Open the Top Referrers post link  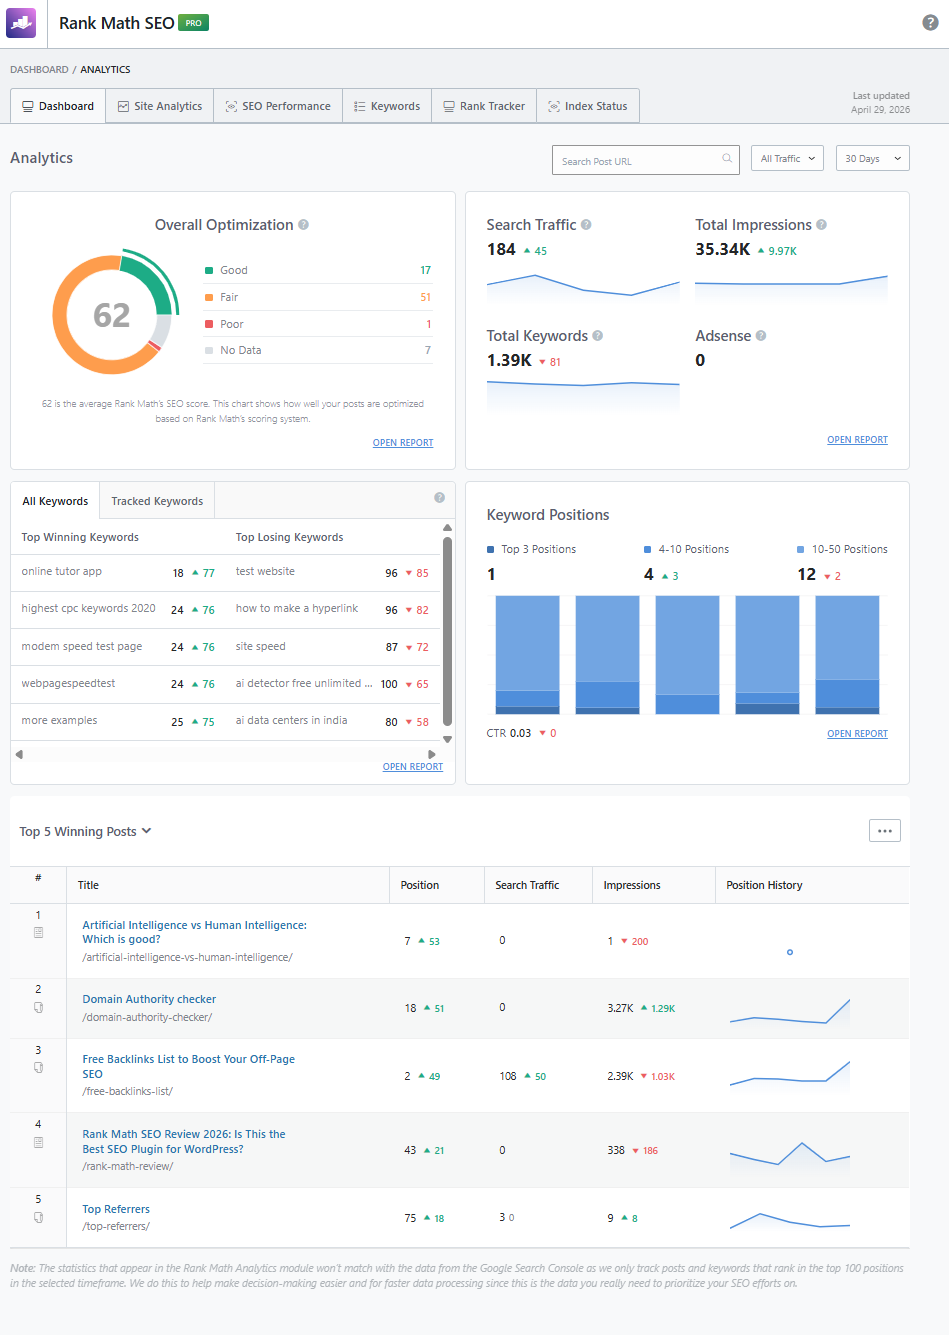116,1209
